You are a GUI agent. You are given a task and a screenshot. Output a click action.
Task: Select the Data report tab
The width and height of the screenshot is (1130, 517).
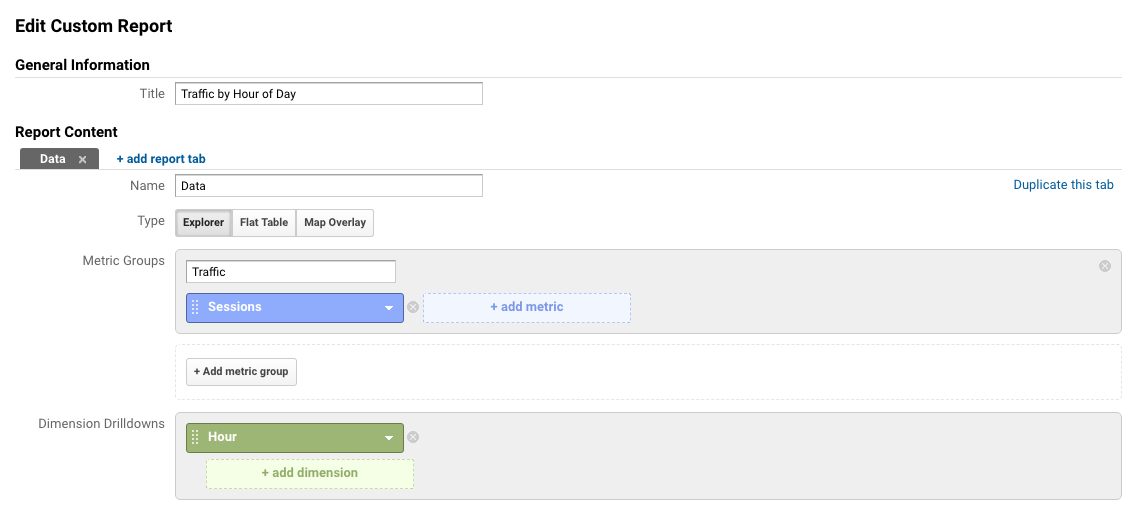point(53,159)
